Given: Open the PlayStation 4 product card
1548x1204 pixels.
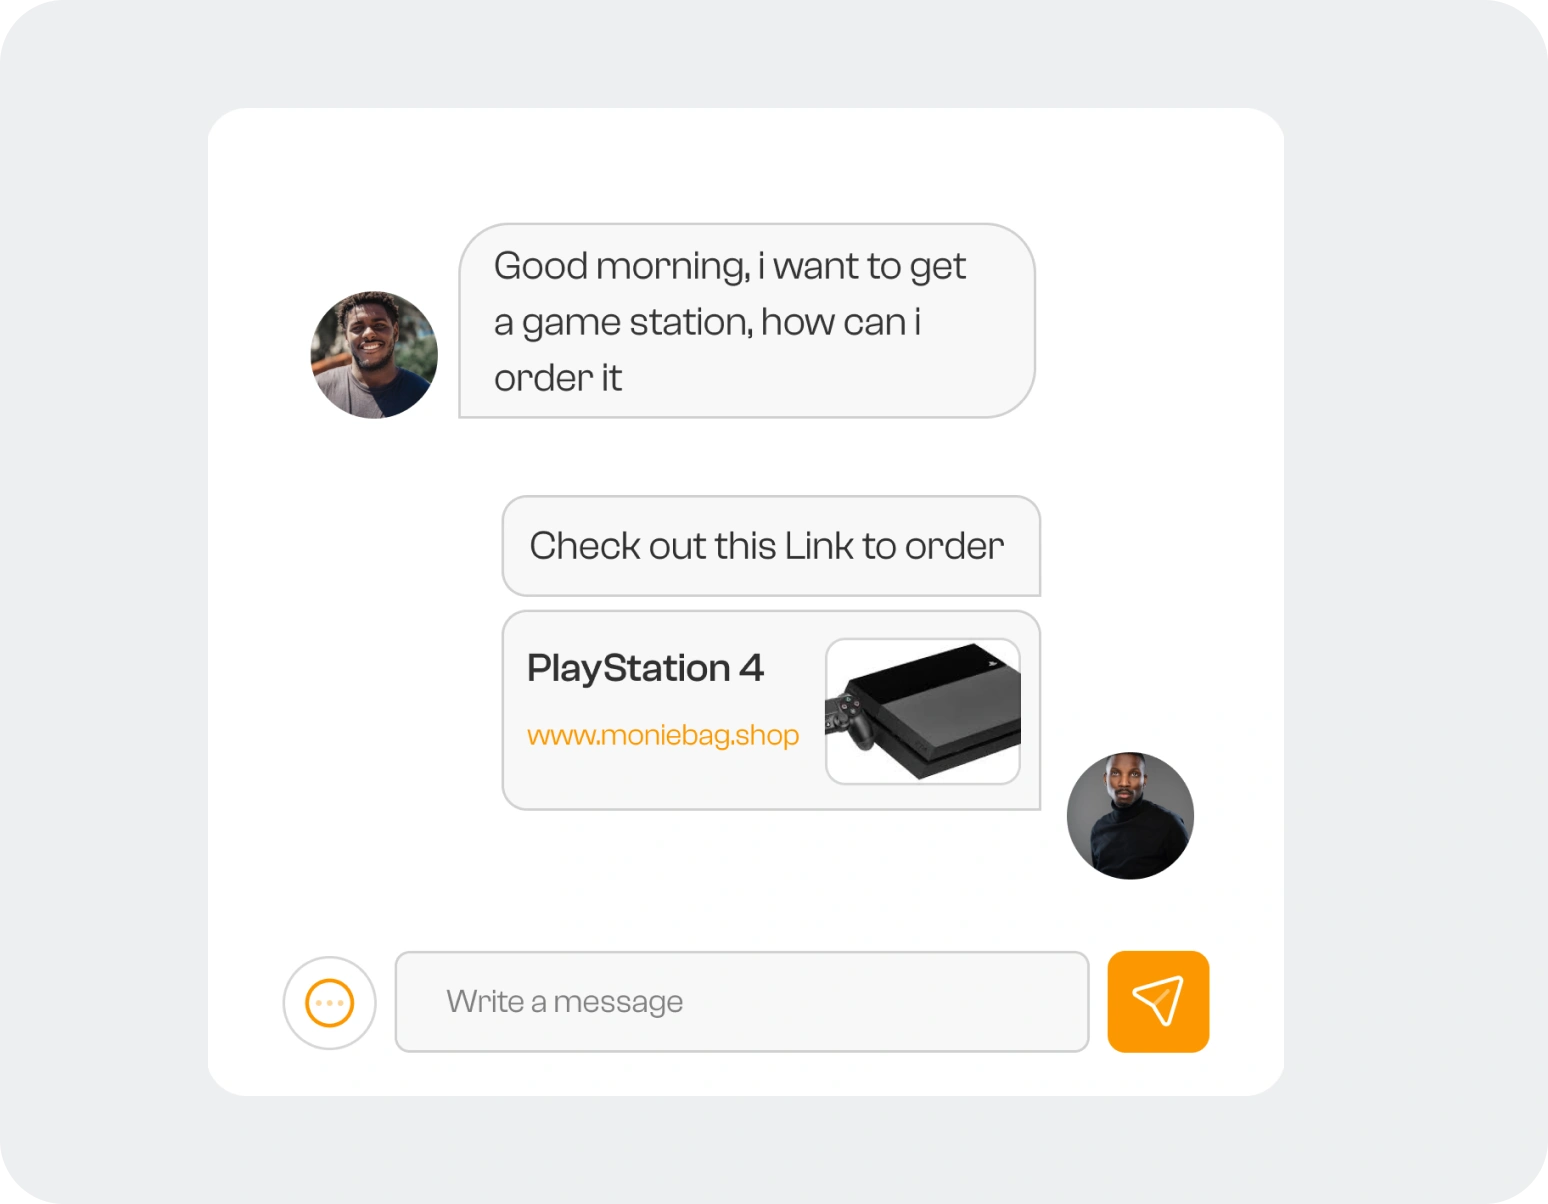Looking at the screenshot, I should (x=771, y=710).
